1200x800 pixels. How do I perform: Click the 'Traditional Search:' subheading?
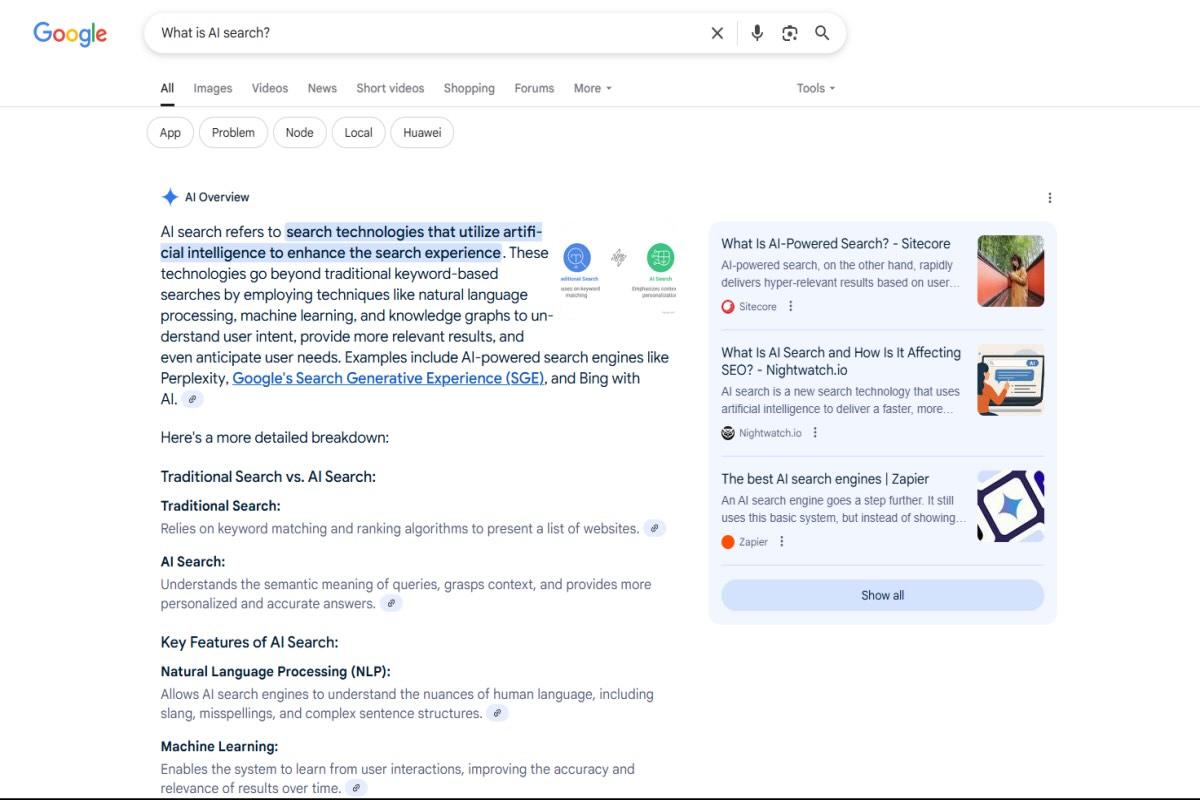220,505
